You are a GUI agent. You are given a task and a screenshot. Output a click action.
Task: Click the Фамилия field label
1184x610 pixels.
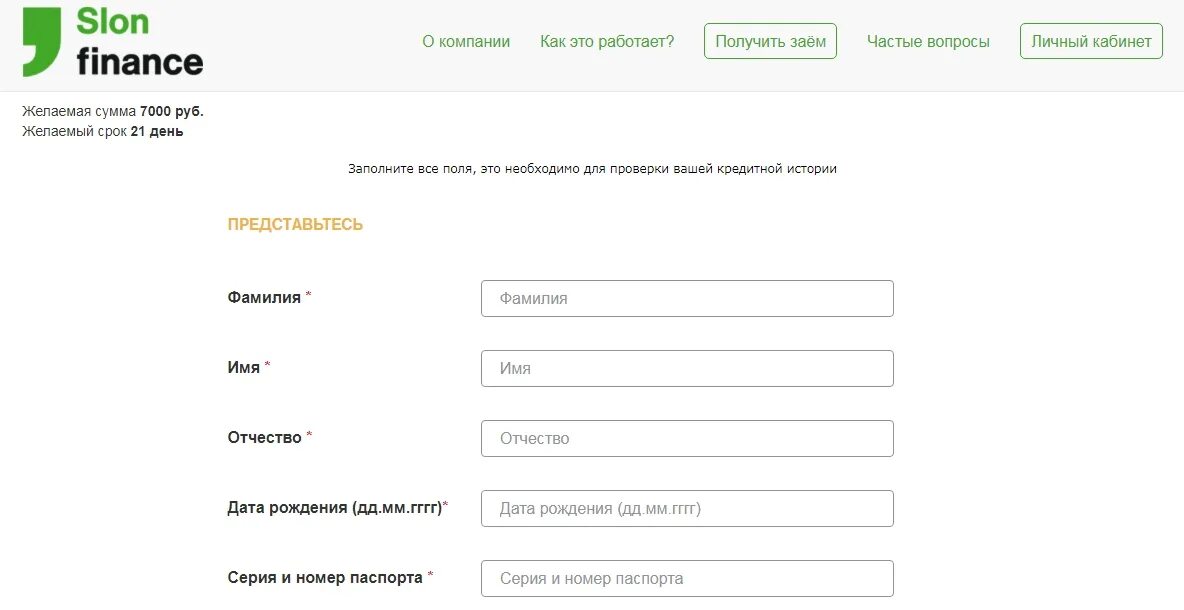click(x=264, y=297)
